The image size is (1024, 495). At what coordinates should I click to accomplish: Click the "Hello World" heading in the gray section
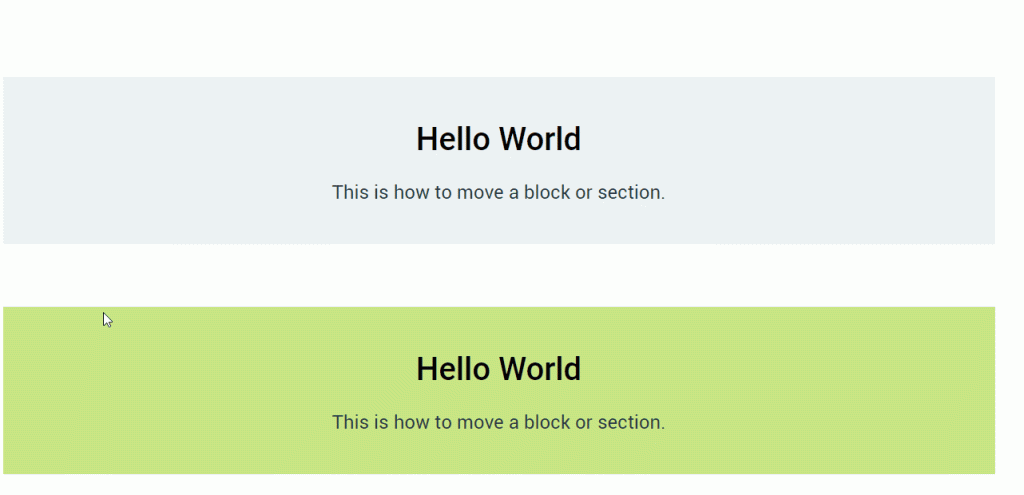click(x=498, y=139)
